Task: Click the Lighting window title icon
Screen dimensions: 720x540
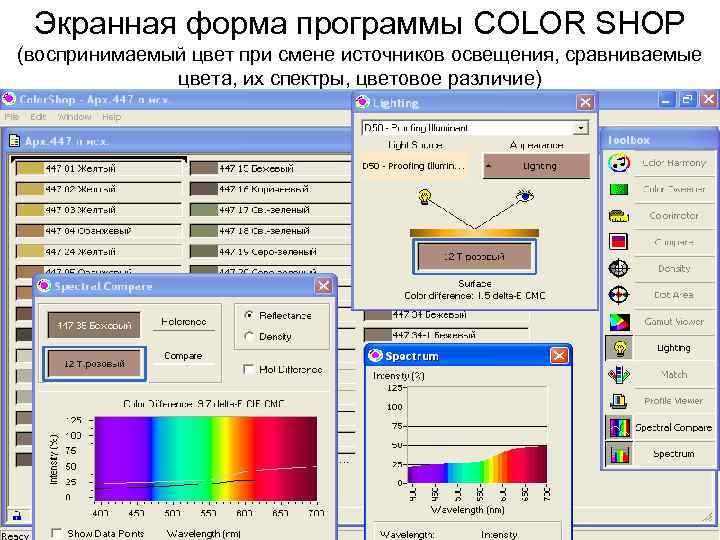Action: (x=362, y=102)
